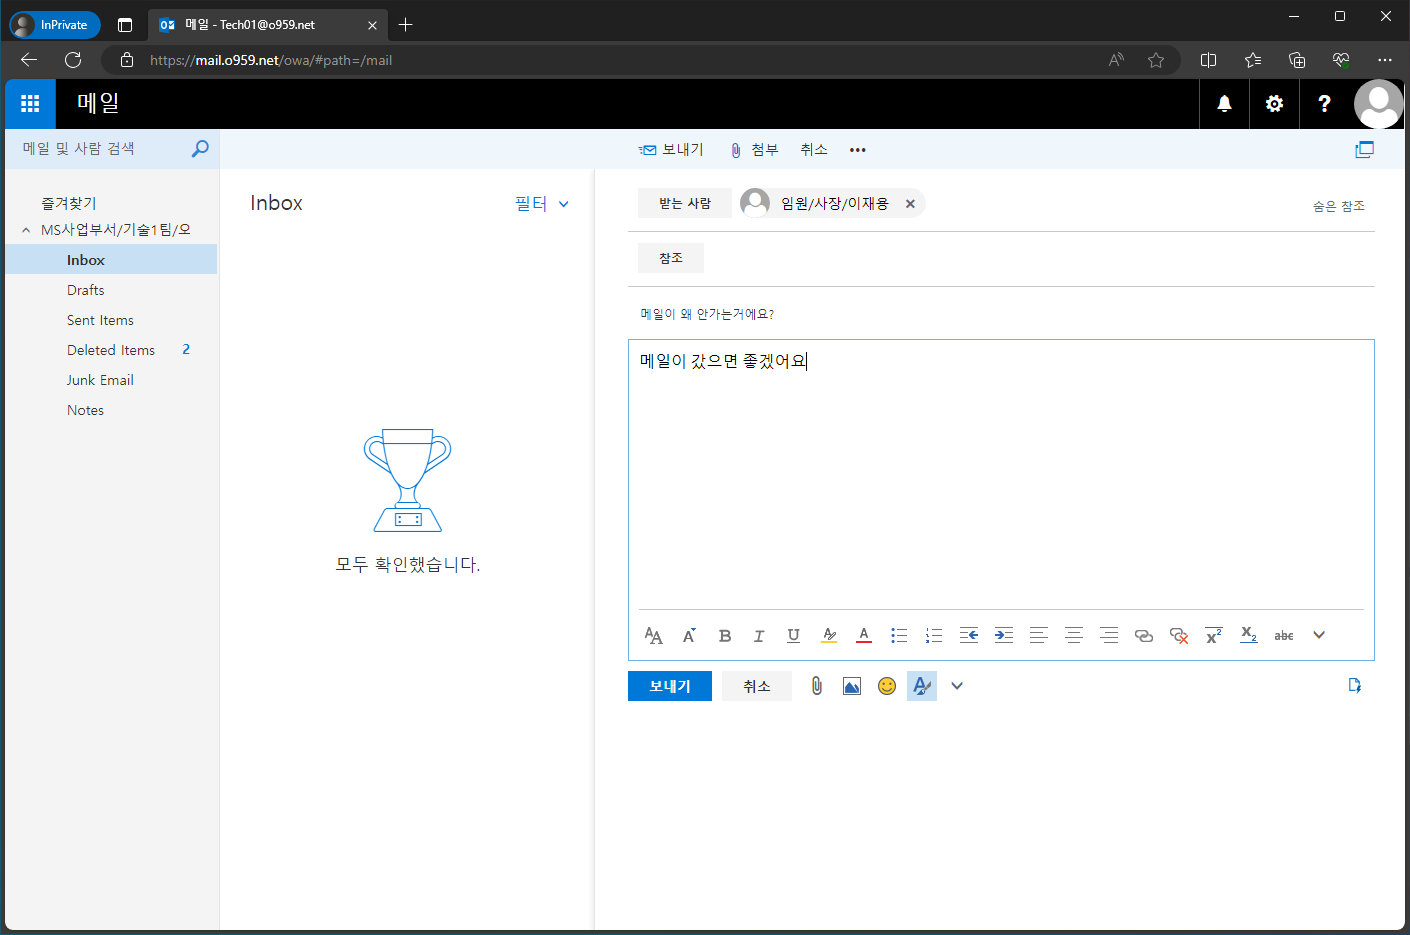This screenshot has width=1410, height=935.
Task: Open the app launcher grid
Action: (x=29, y=103)
